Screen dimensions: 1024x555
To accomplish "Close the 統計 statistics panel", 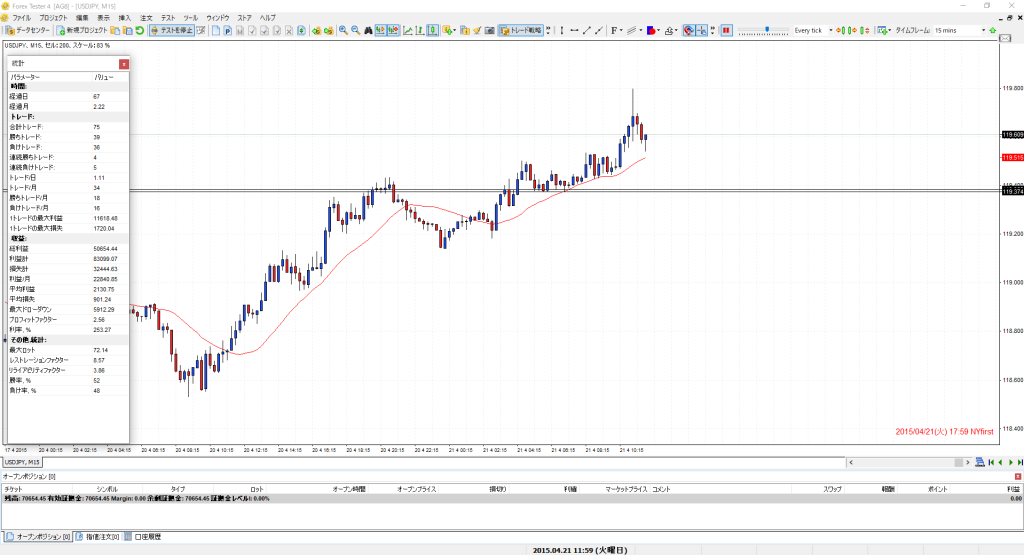I will pos(123,64).
